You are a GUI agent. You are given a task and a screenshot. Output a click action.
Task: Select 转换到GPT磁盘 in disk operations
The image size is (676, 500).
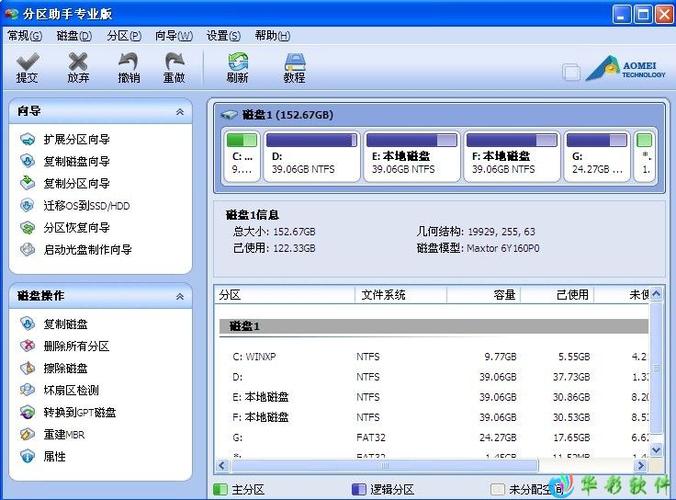point(79,413)
